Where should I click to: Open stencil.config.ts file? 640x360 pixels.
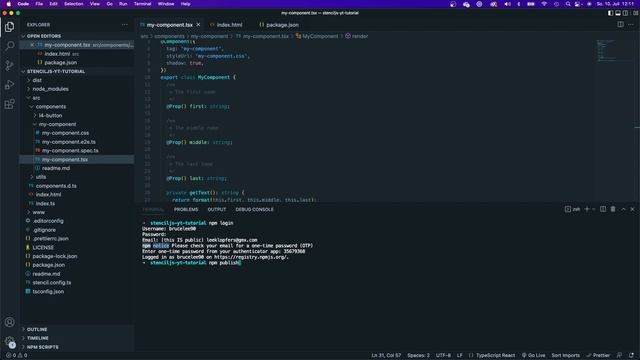(x=51, y=282)
